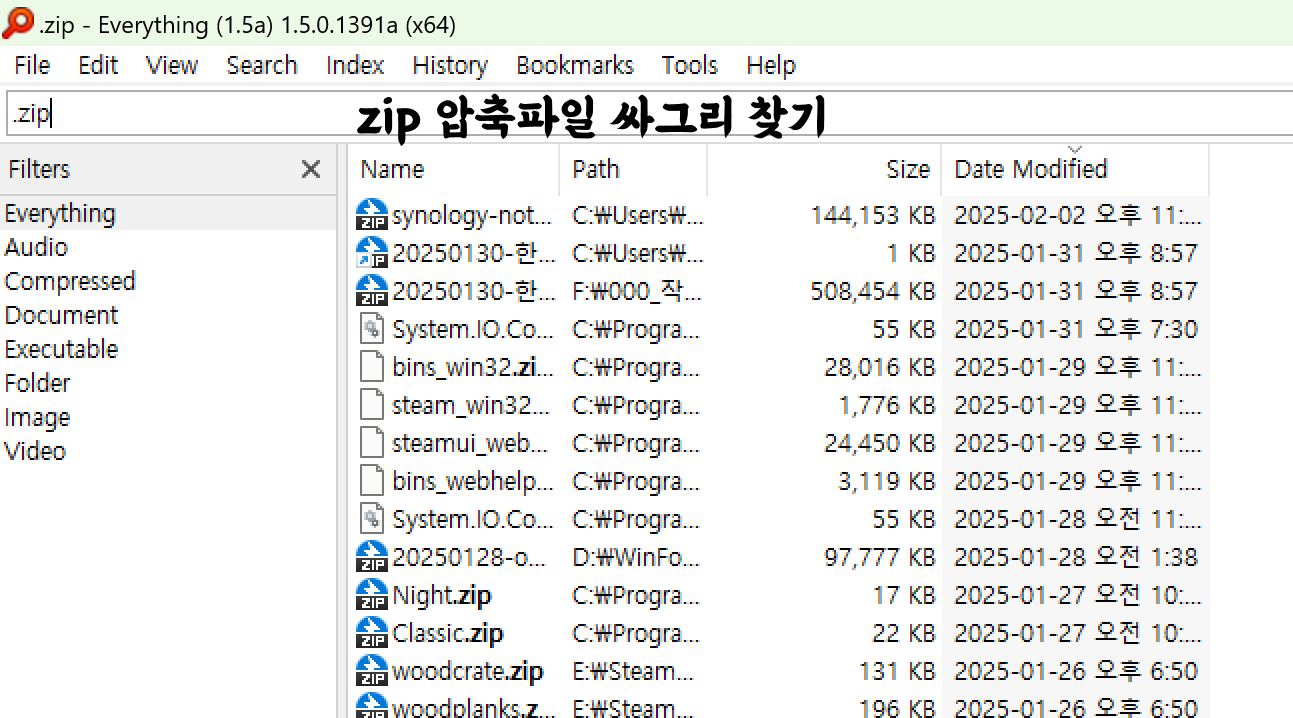Screen dimensions: 1293x718
Task: Click the 508,454 KB size cell
Action: (873, 291)
